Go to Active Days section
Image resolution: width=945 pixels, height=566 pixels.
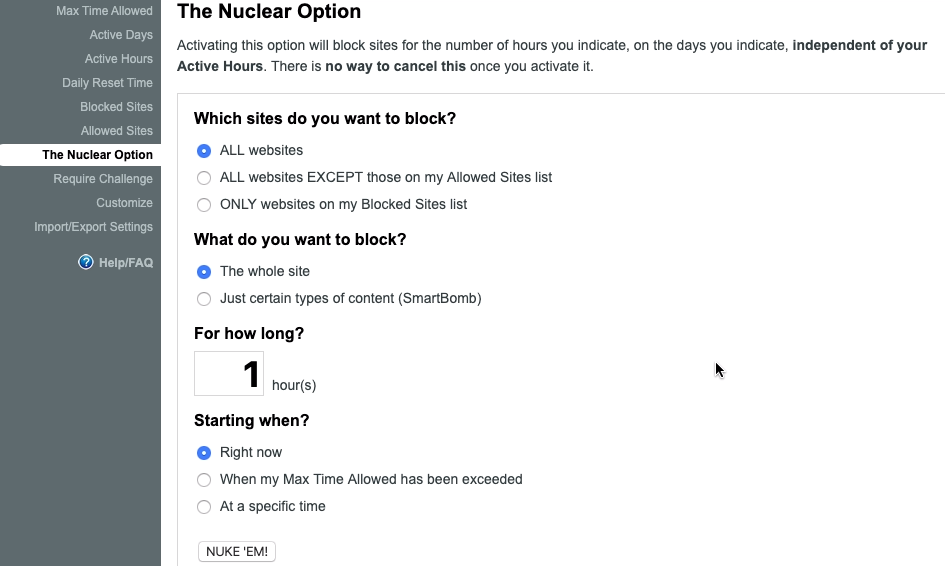121,35
